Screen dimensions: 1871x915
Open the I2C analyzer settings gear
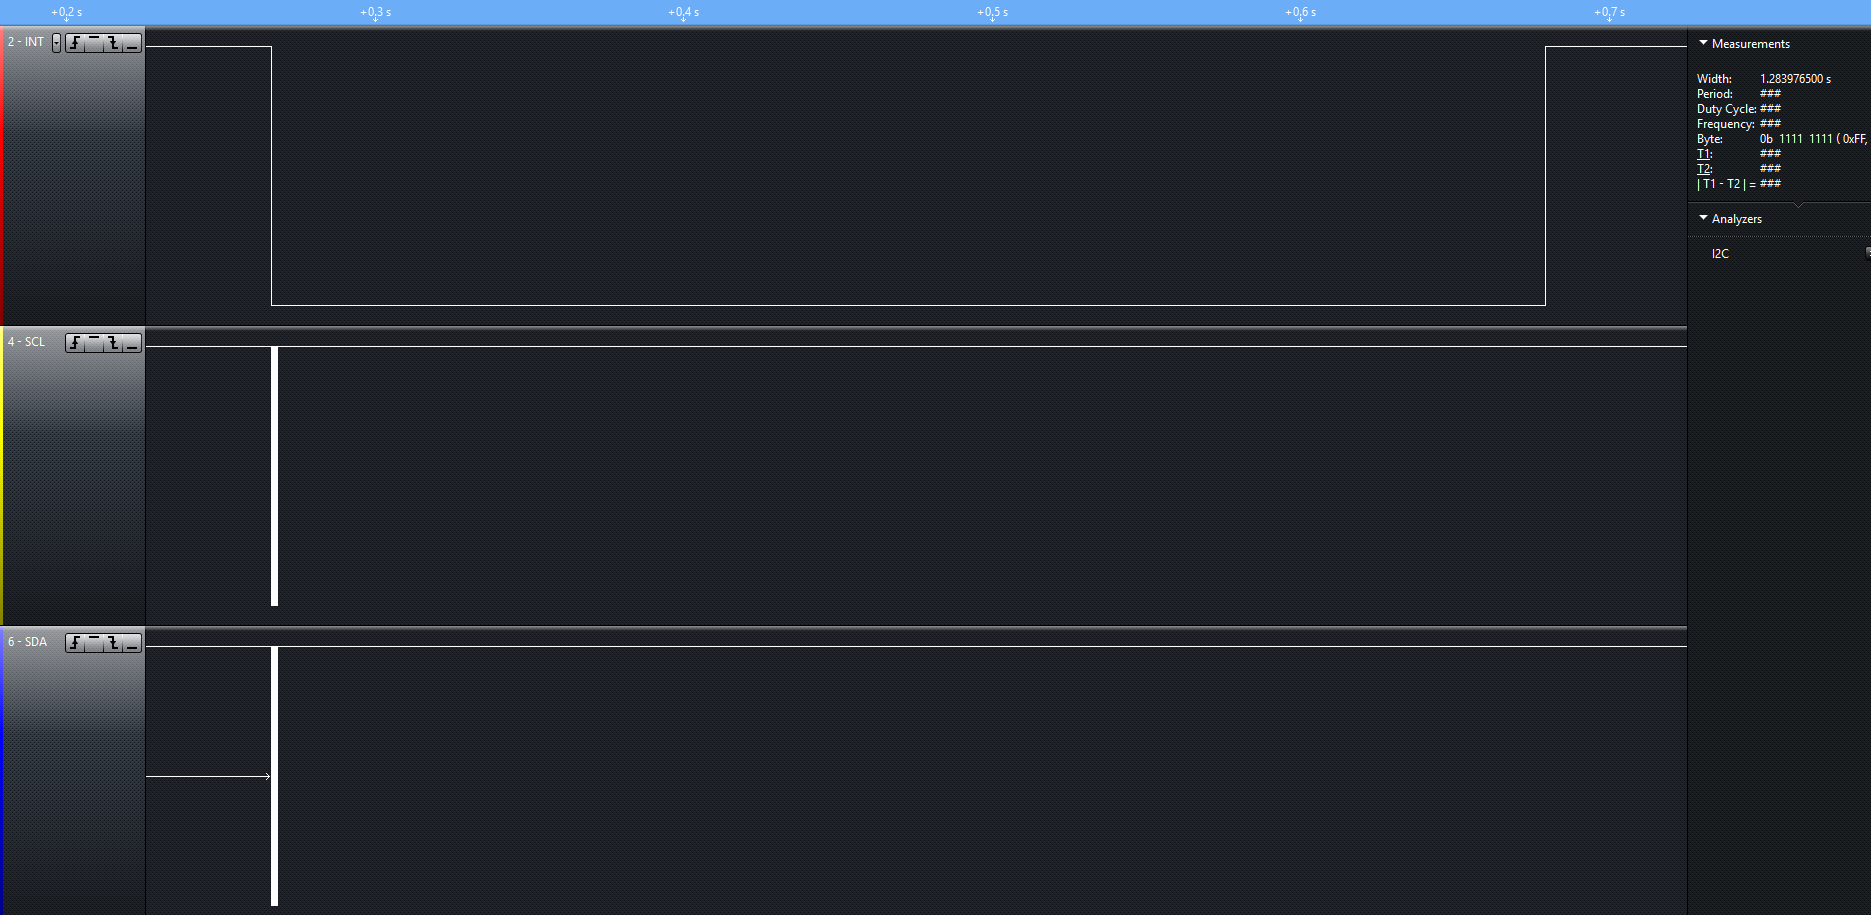pos(1867,253)
